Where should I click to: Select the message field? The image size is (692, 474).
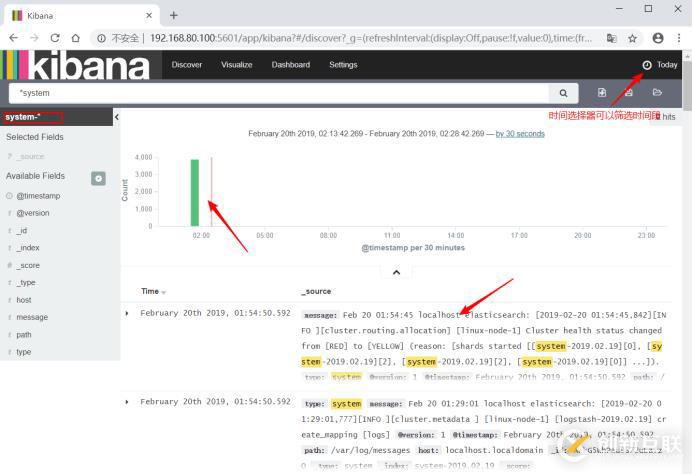pos(32,317)
